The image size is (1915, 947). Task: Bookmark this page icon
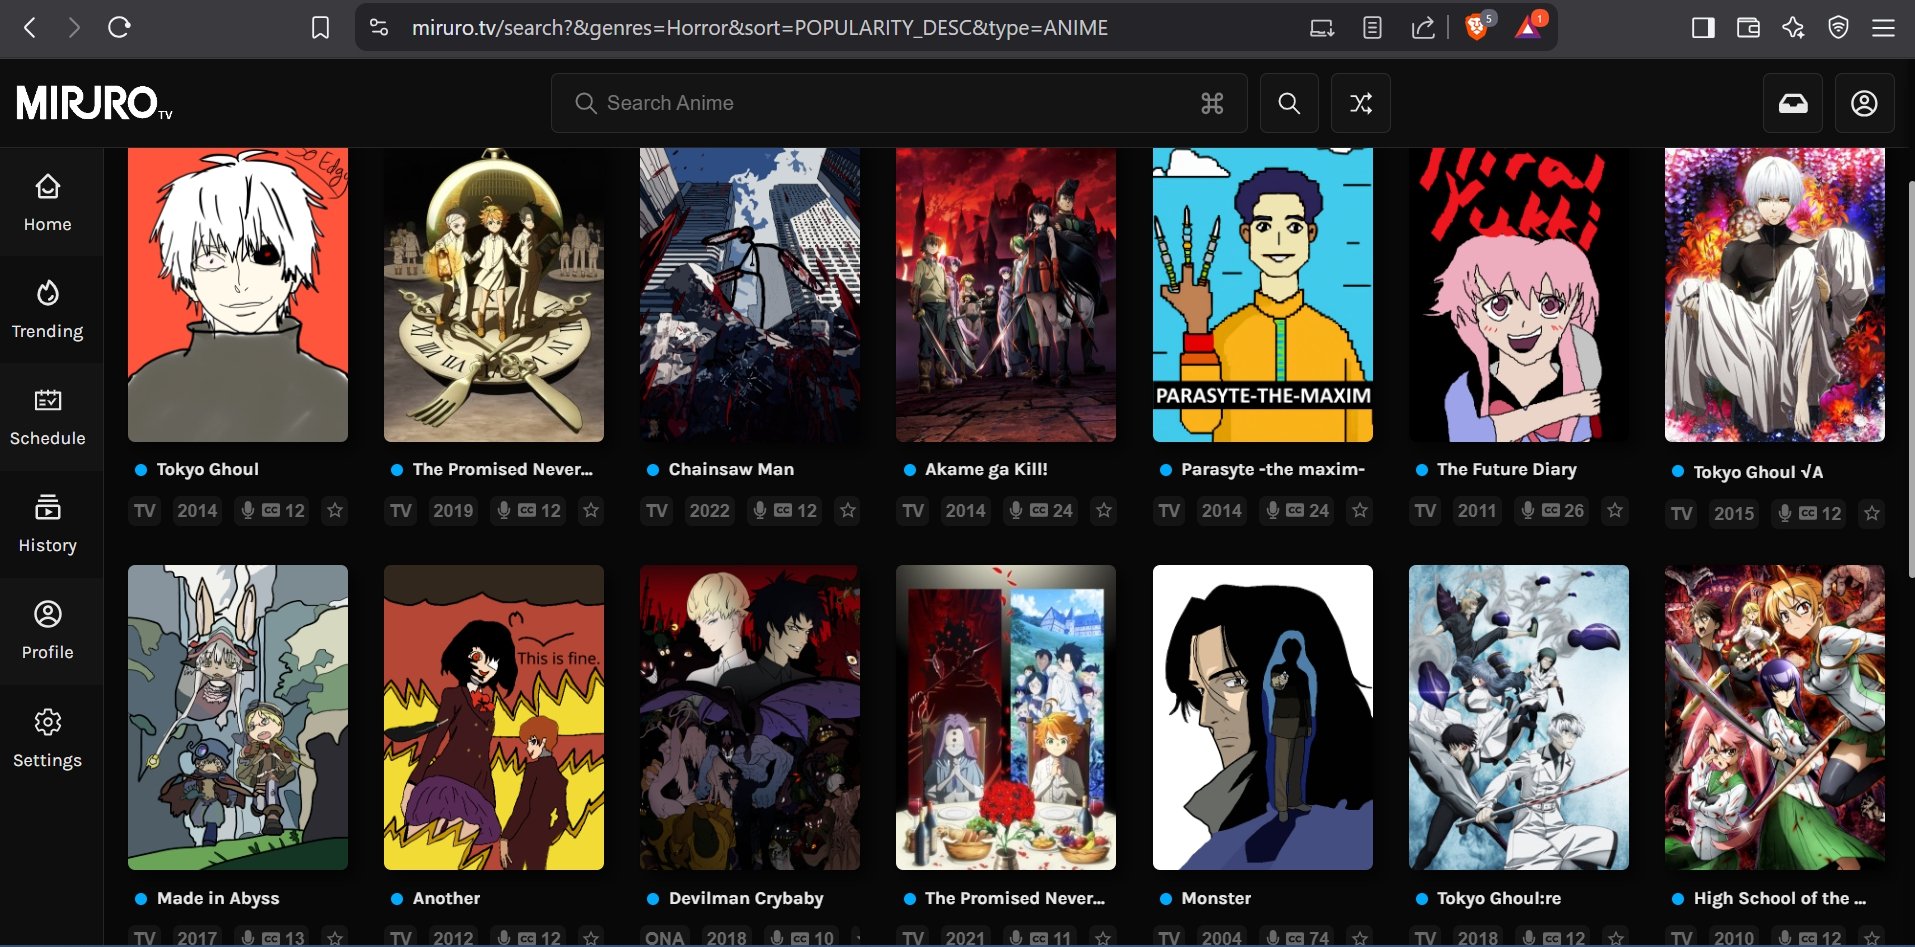point(320,28)
